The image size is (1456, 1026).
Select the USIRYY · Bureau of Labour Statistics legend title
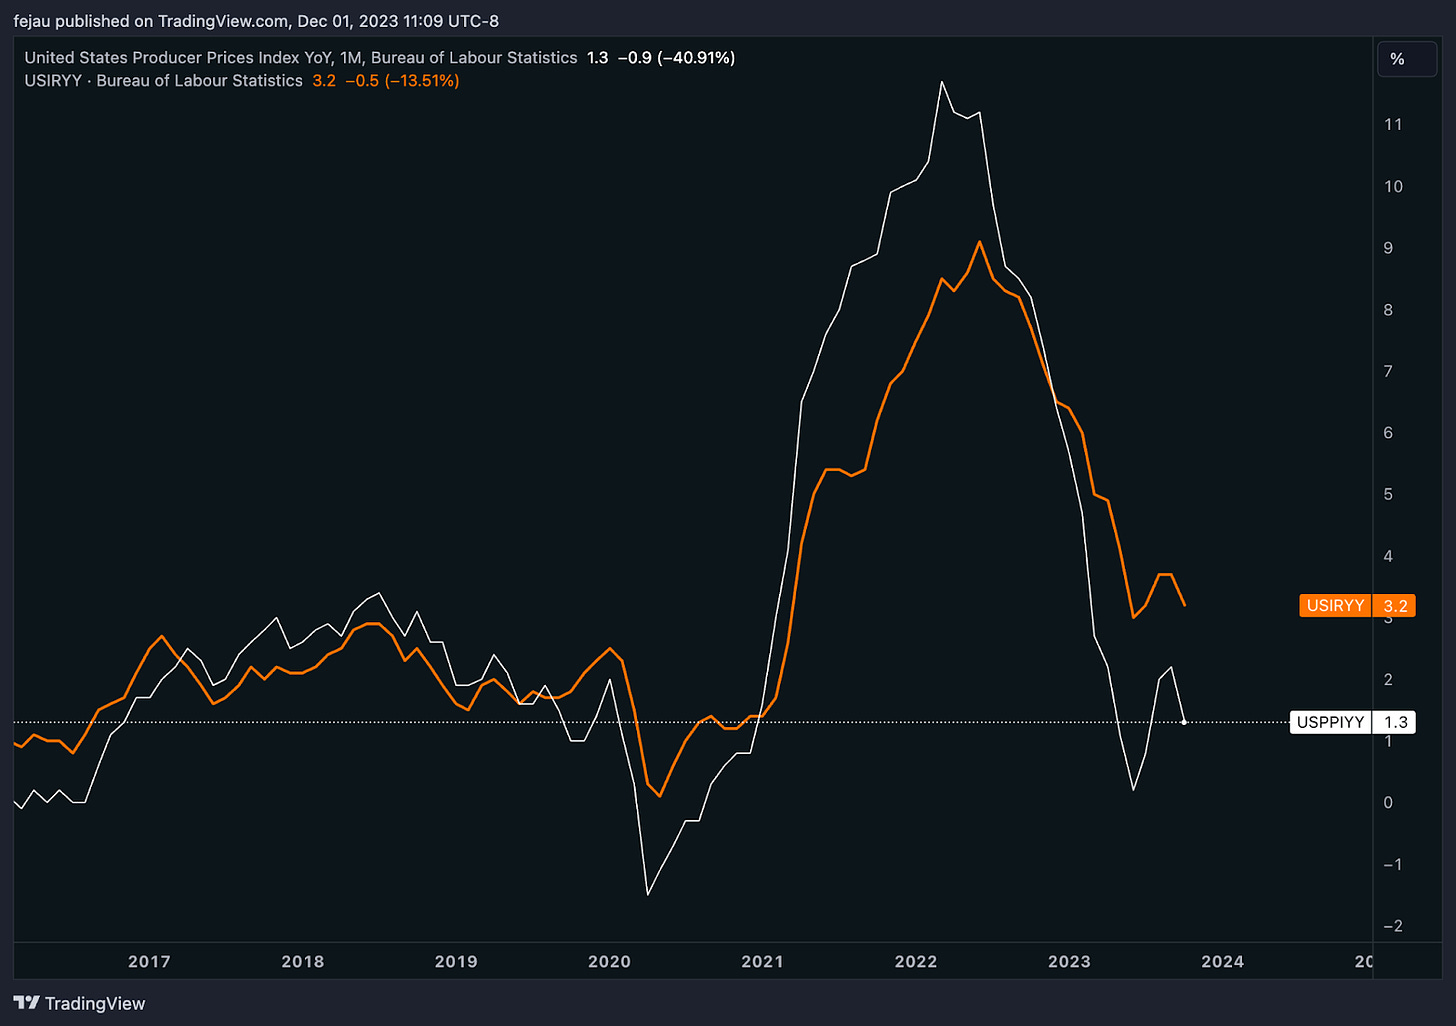coord(163,81)
